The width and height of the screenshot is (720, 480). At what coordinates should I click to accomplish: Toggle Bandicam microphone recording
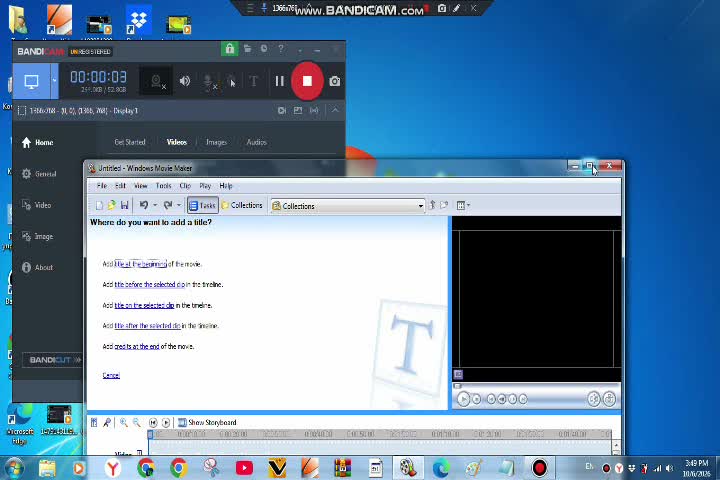pyautogui.click(x=209, y=82)
